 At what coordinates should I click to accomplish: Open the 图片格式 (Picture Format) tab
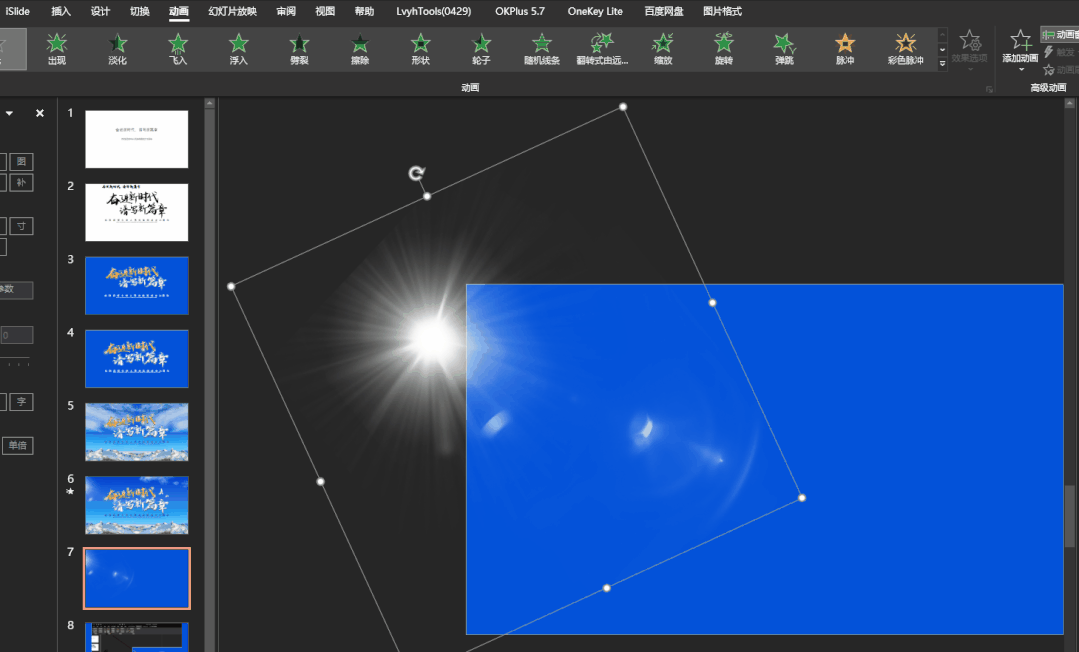coord(723,11)
